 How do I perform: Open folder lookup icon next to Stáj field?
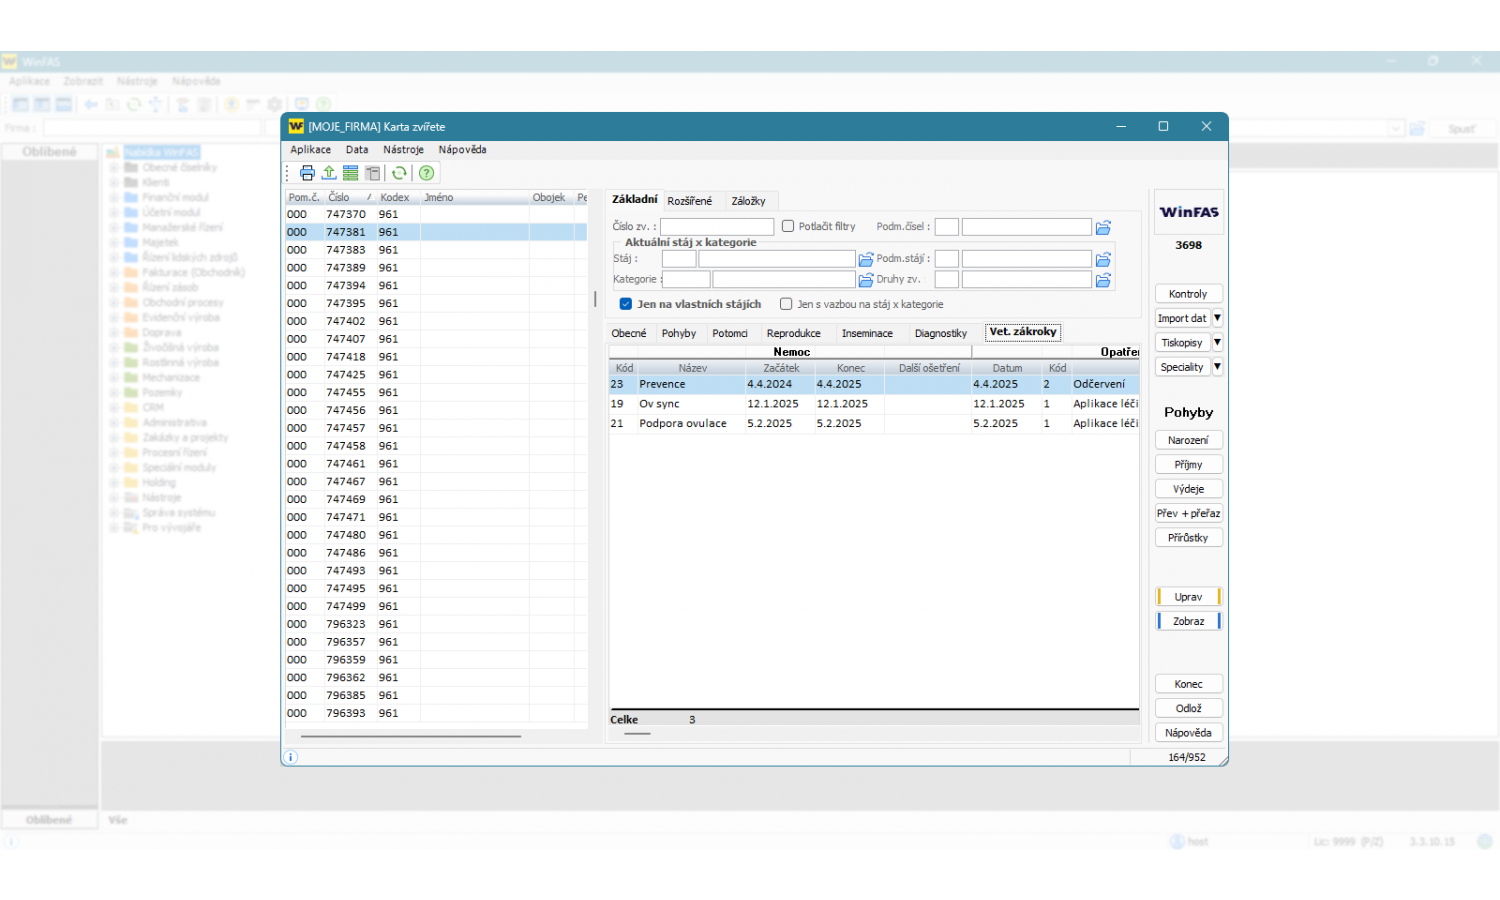866,259
